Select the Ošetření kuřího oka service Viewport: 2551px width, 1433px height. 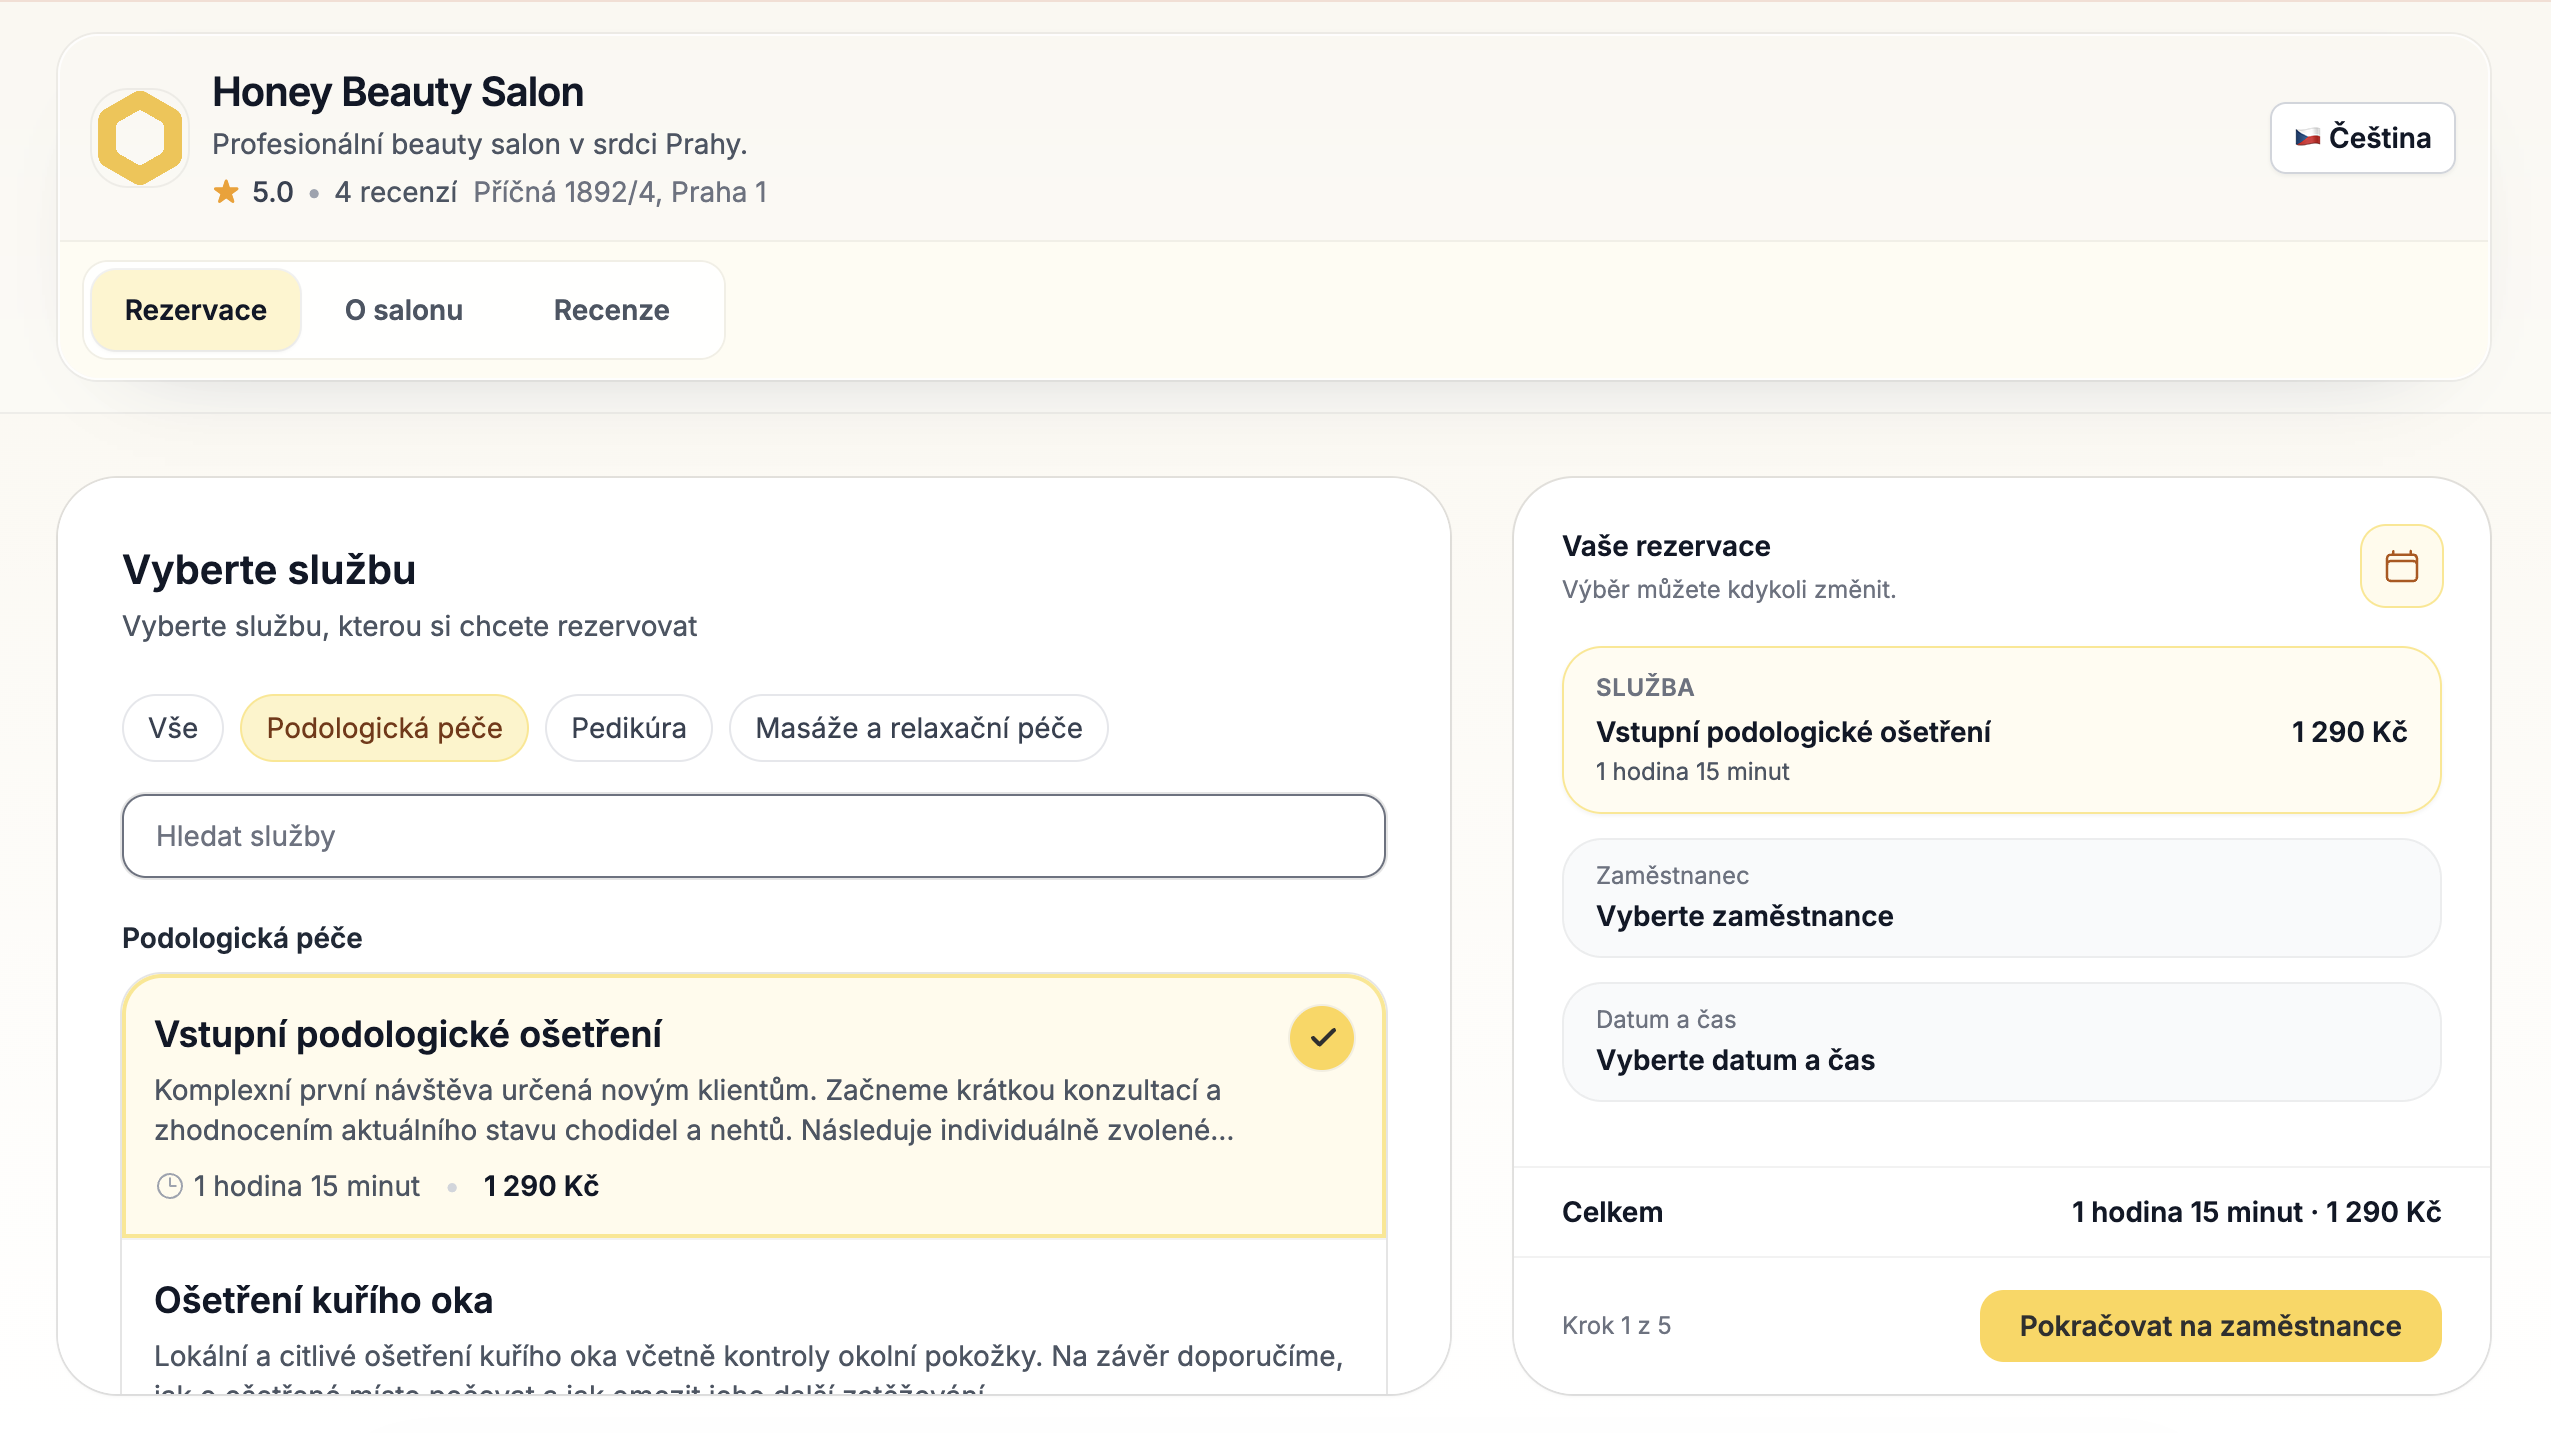754,1316
